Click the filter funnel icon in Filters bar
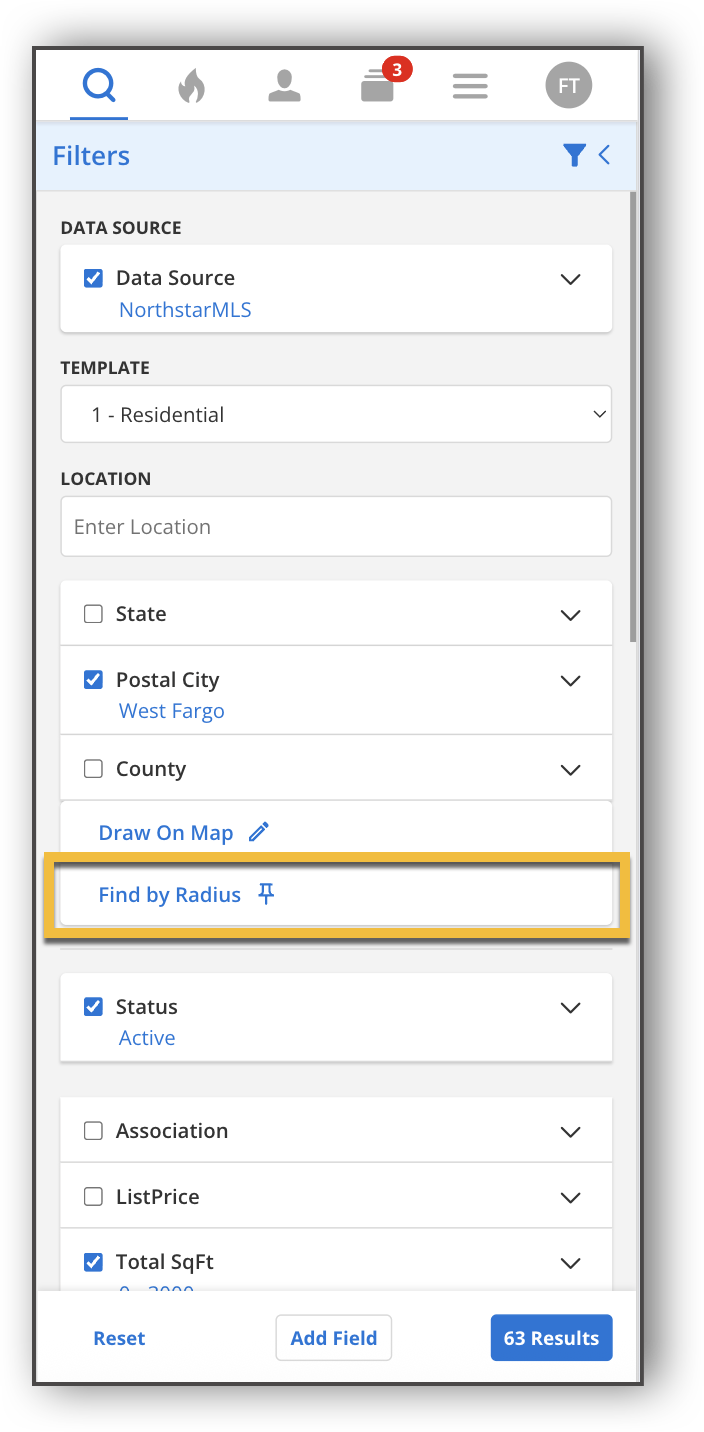The width and height of the screenshot is (704, 1432). coord(574,155)
